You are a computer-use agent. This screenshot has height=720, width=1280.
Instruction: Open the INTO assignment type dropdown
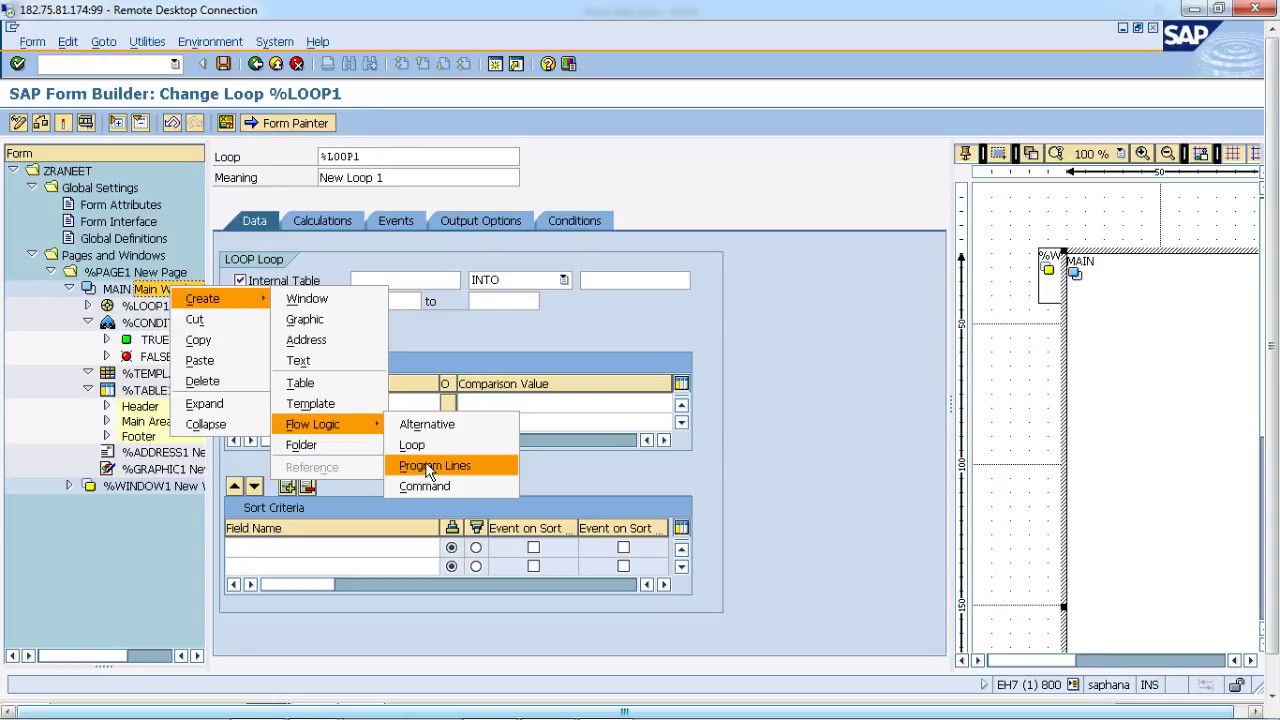[x=563, y=281]
